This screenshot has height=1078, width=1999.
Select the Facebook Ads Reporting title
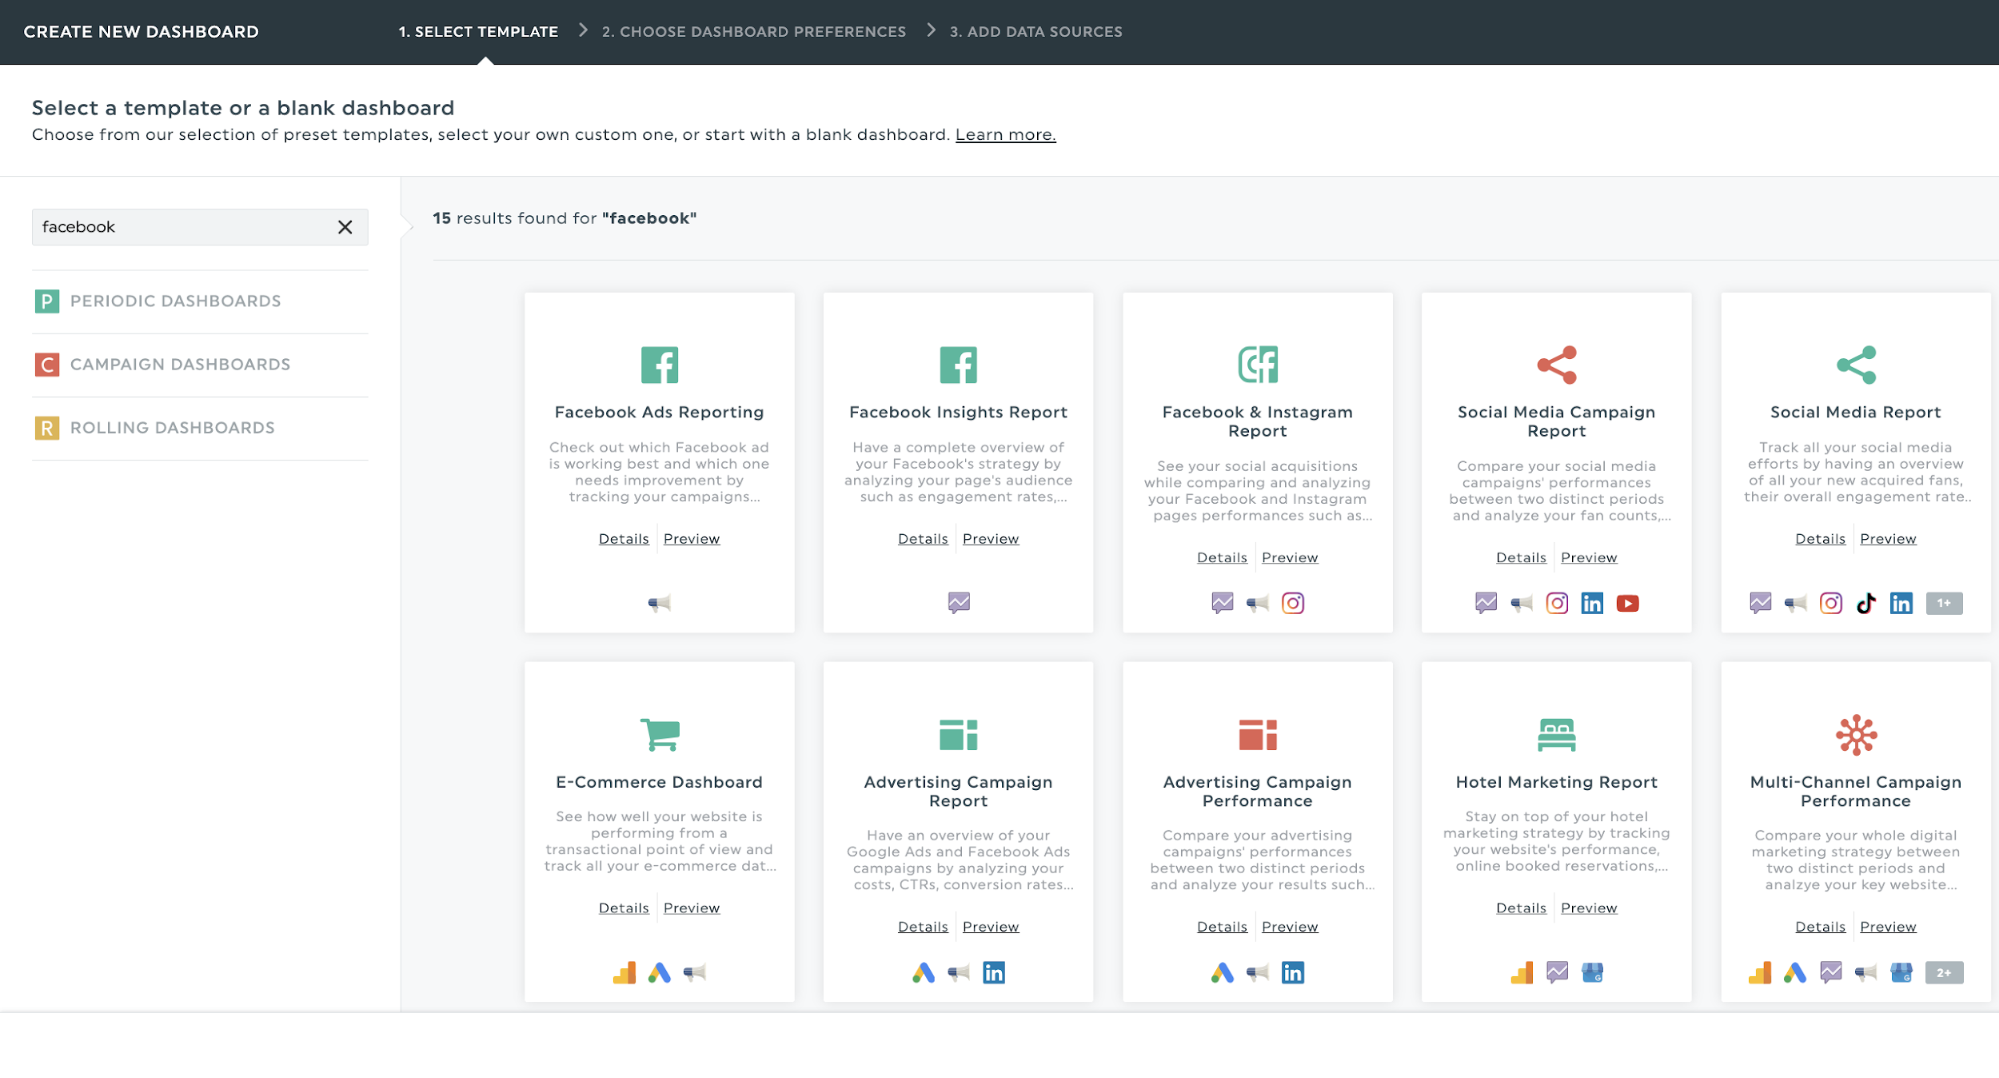(659, 412)
